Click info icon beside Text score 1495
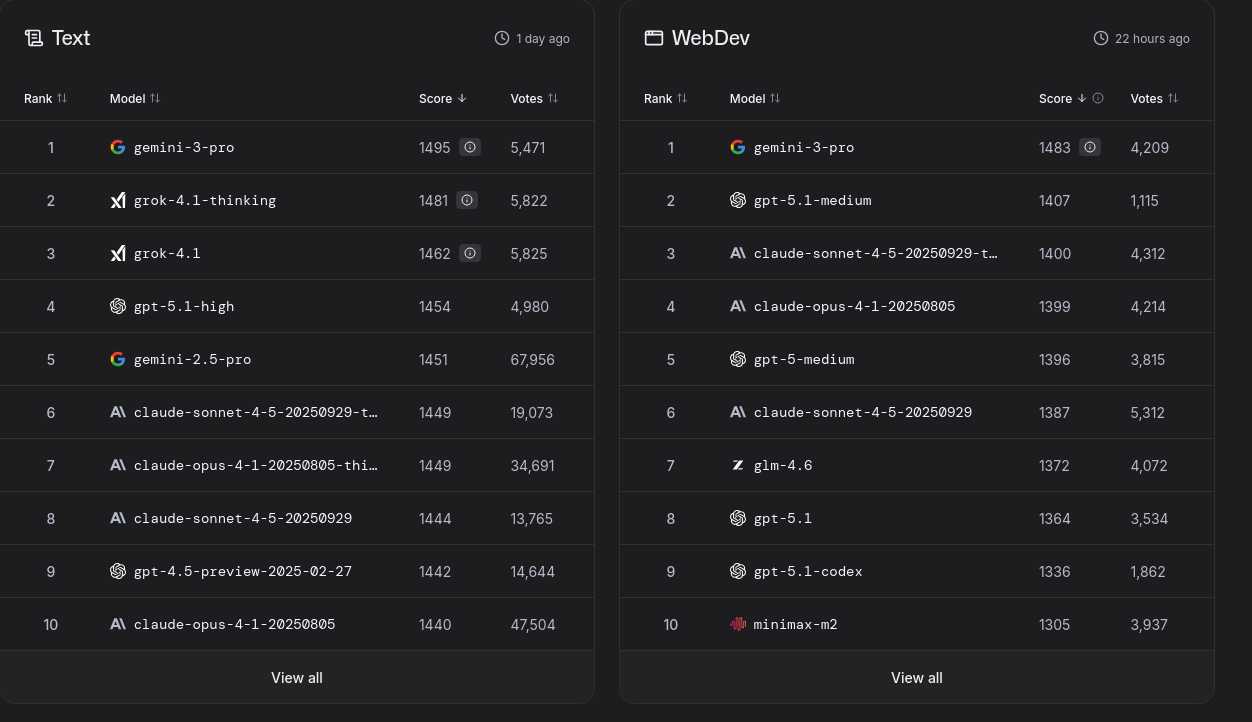 pyautogui.click(x=470, y=147)
